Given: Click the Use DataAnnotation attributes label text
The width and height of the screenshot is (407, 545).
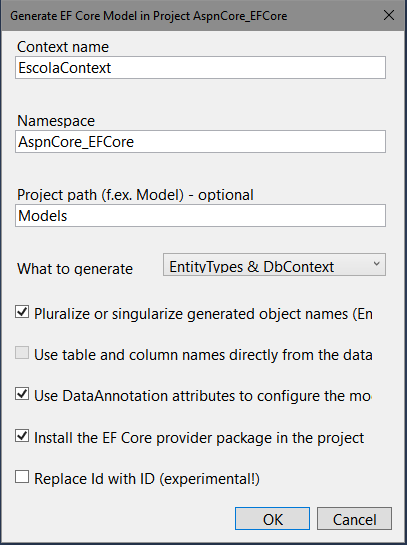Looking at the screenshot, I should pos(203,396).
